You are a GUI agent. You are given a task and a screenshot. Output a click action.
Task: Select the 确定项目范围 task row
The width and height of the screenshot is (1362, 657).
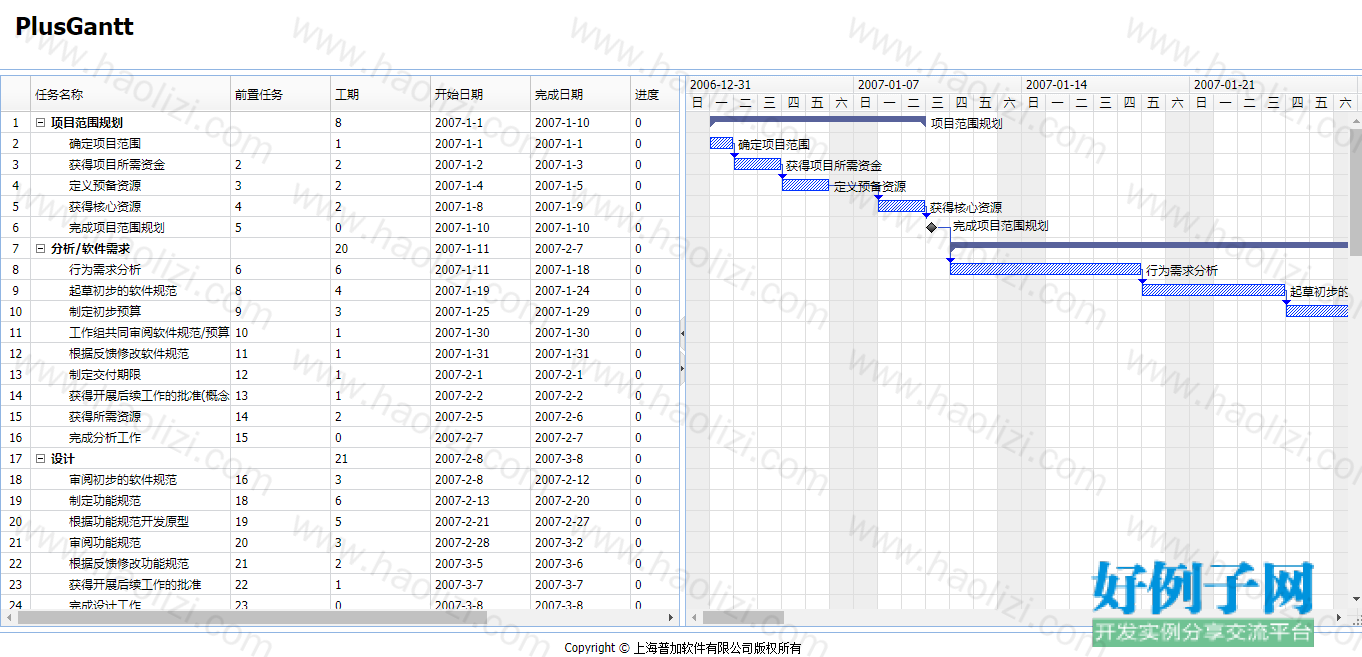pos(340,143)
